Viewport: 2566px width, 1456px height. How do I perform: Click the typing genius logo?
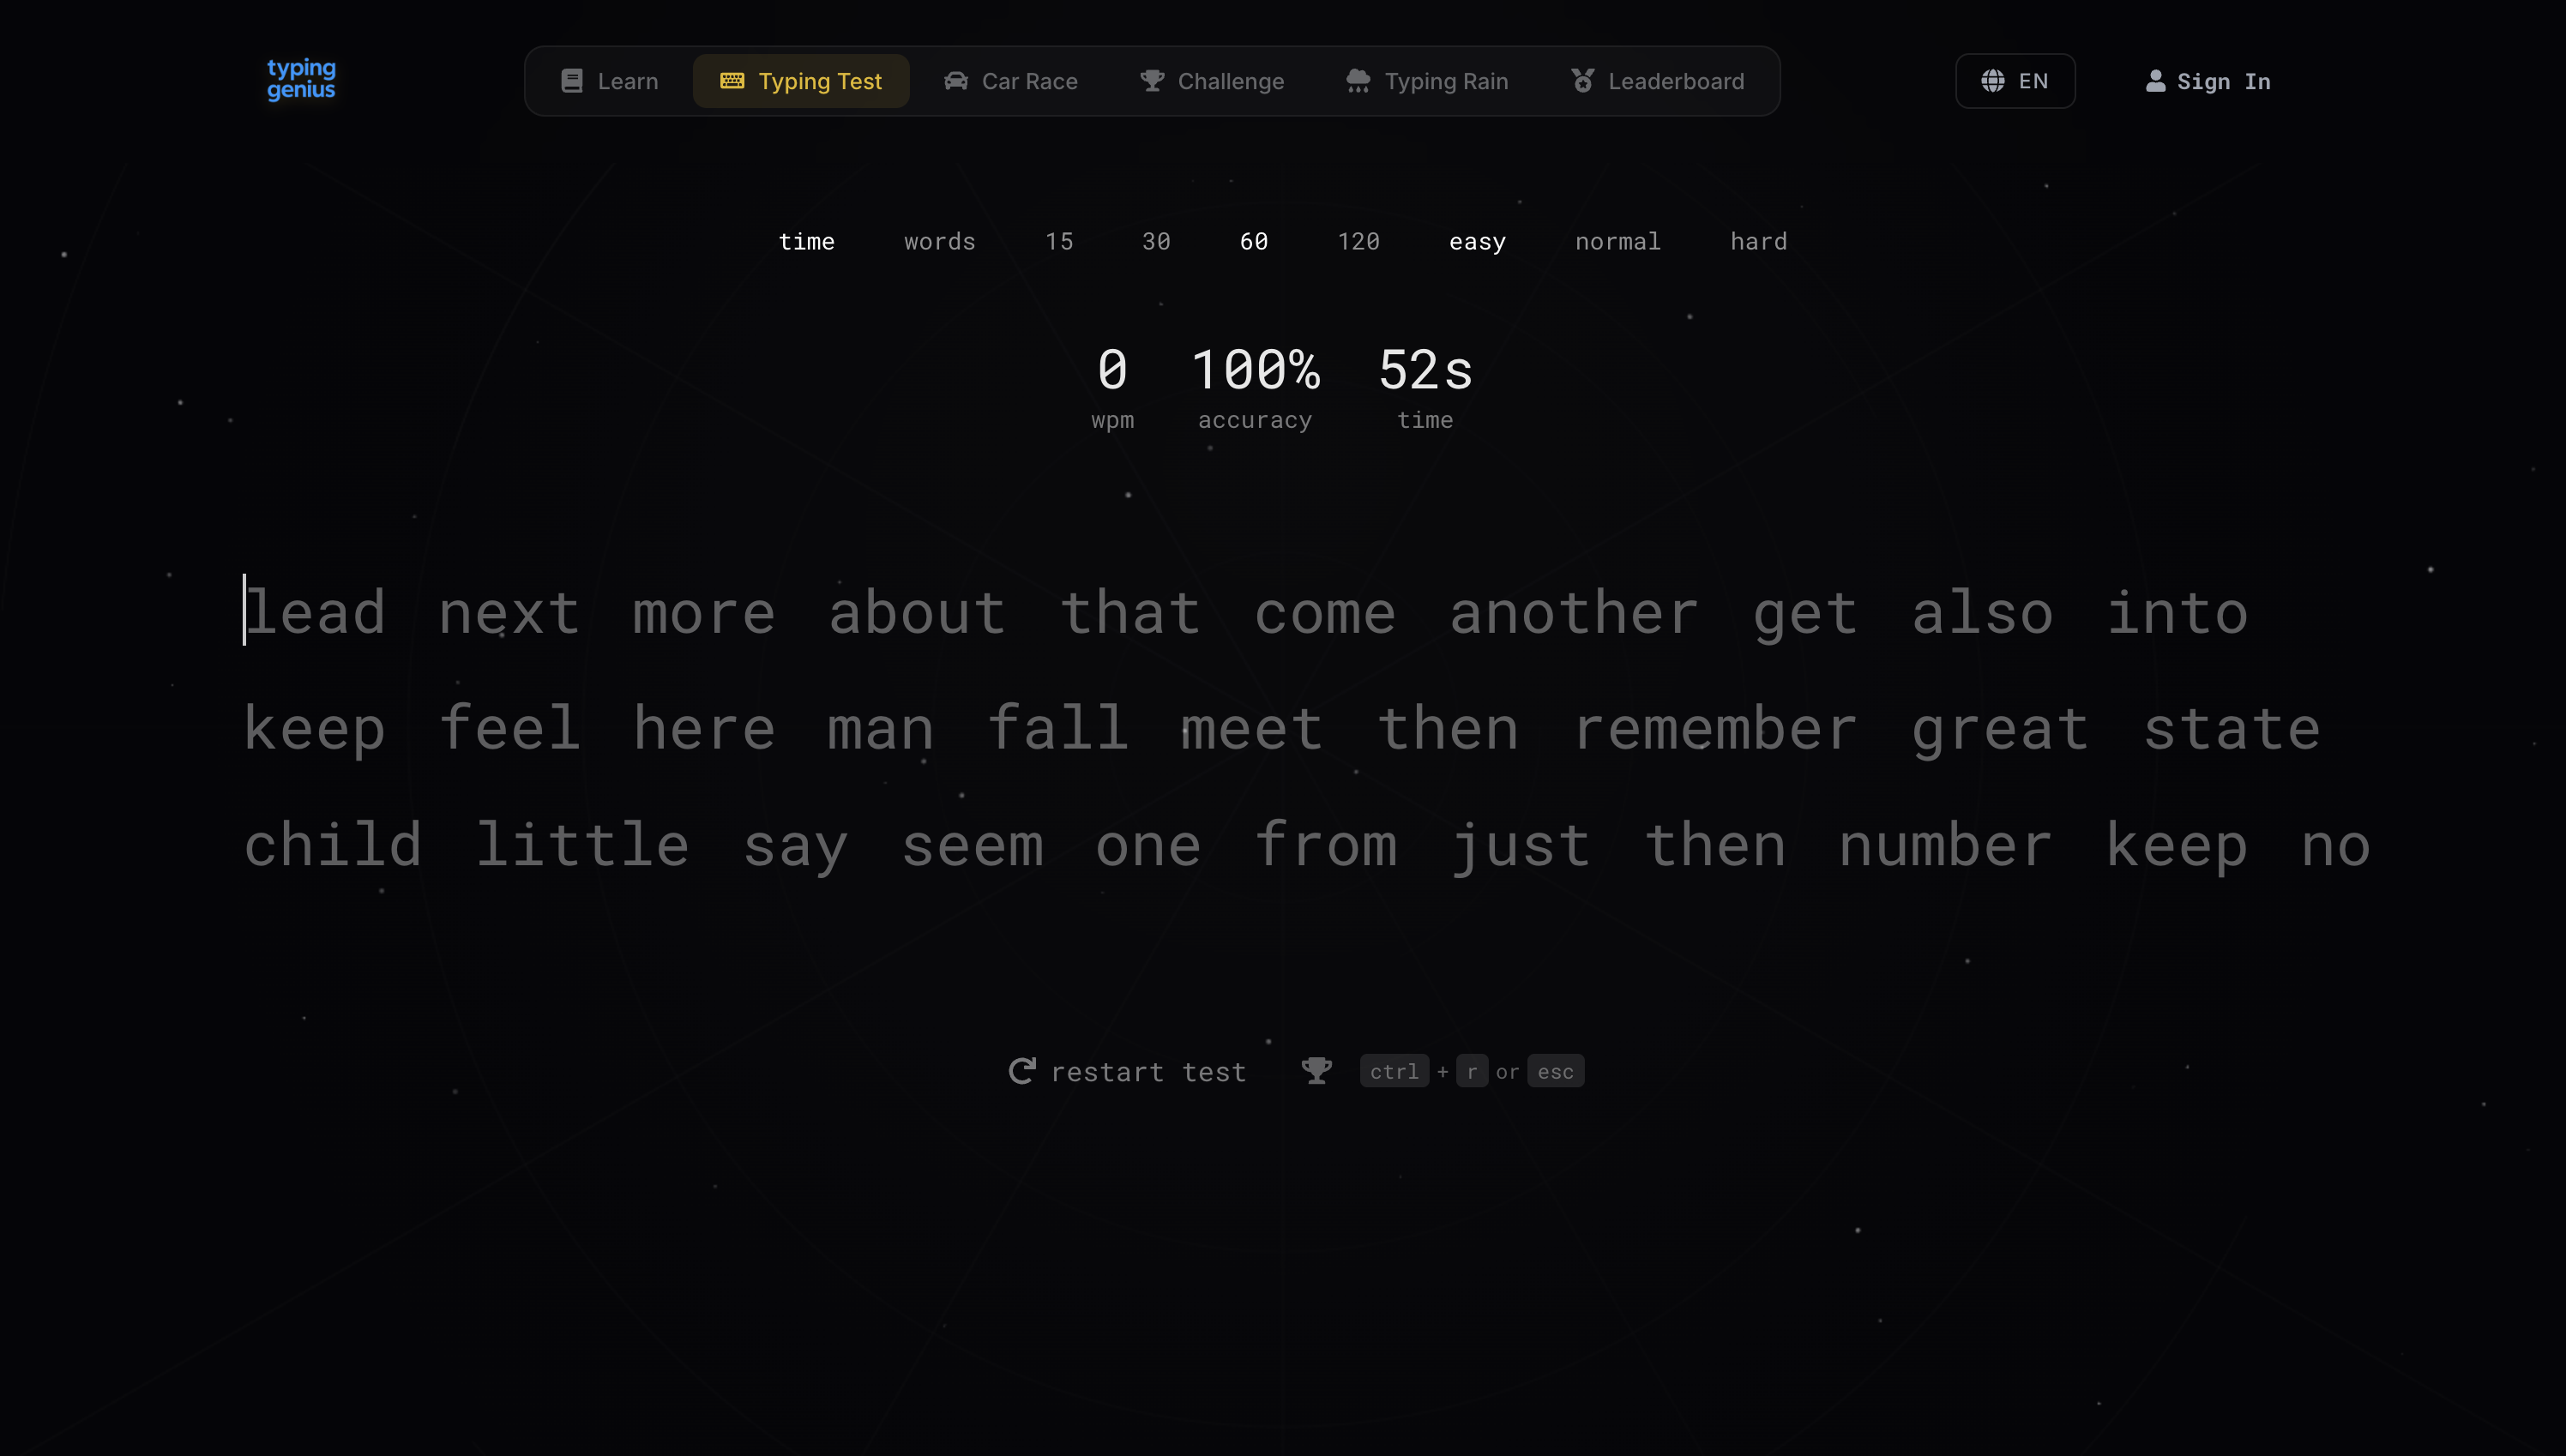coord(300,80)
